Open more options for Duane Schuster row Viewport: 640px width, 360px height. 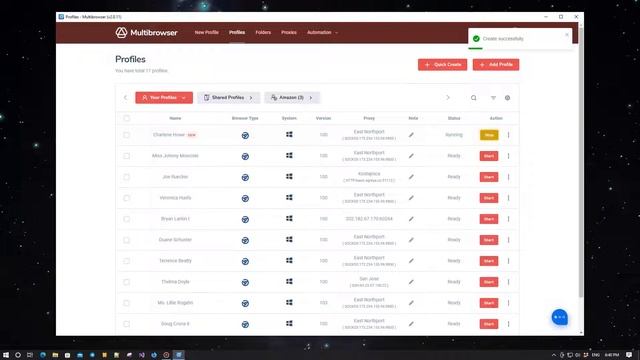pos(509,240)
